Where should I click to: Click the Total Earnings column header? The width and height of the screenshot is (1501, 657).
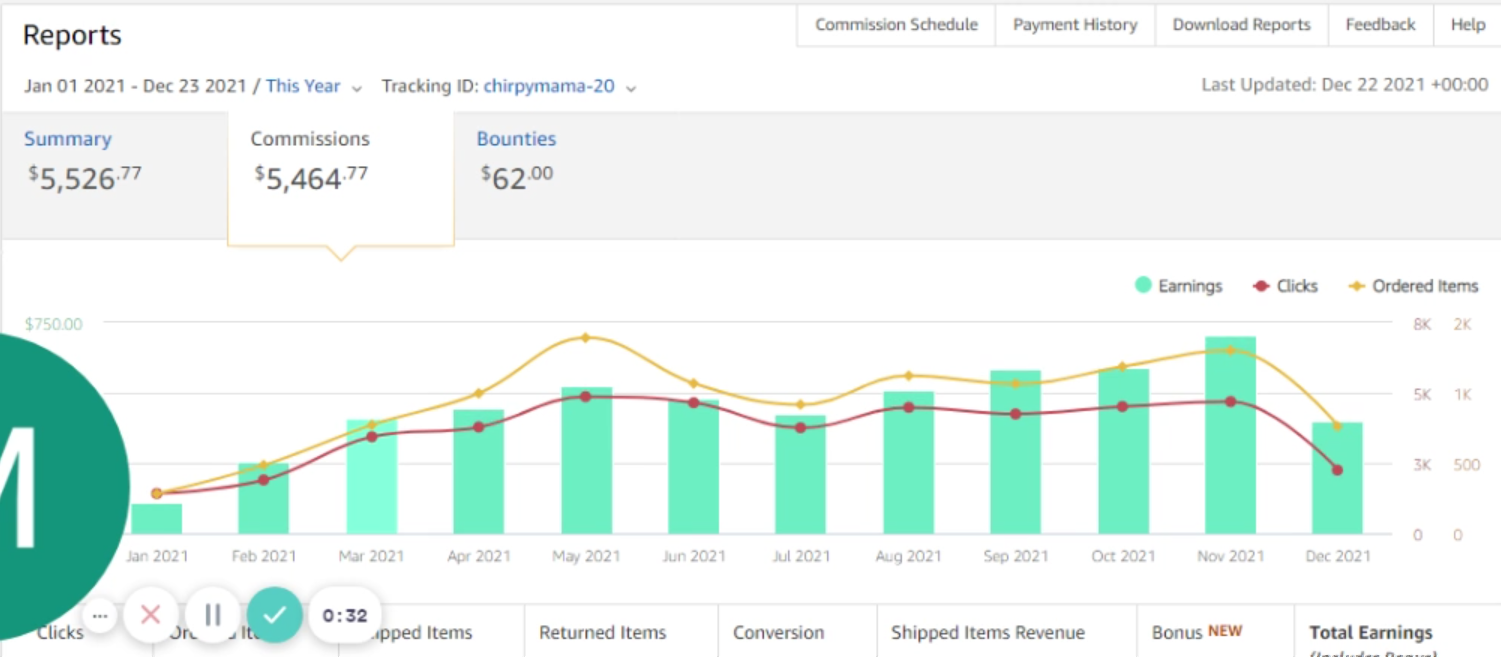tap(1371, 633)
